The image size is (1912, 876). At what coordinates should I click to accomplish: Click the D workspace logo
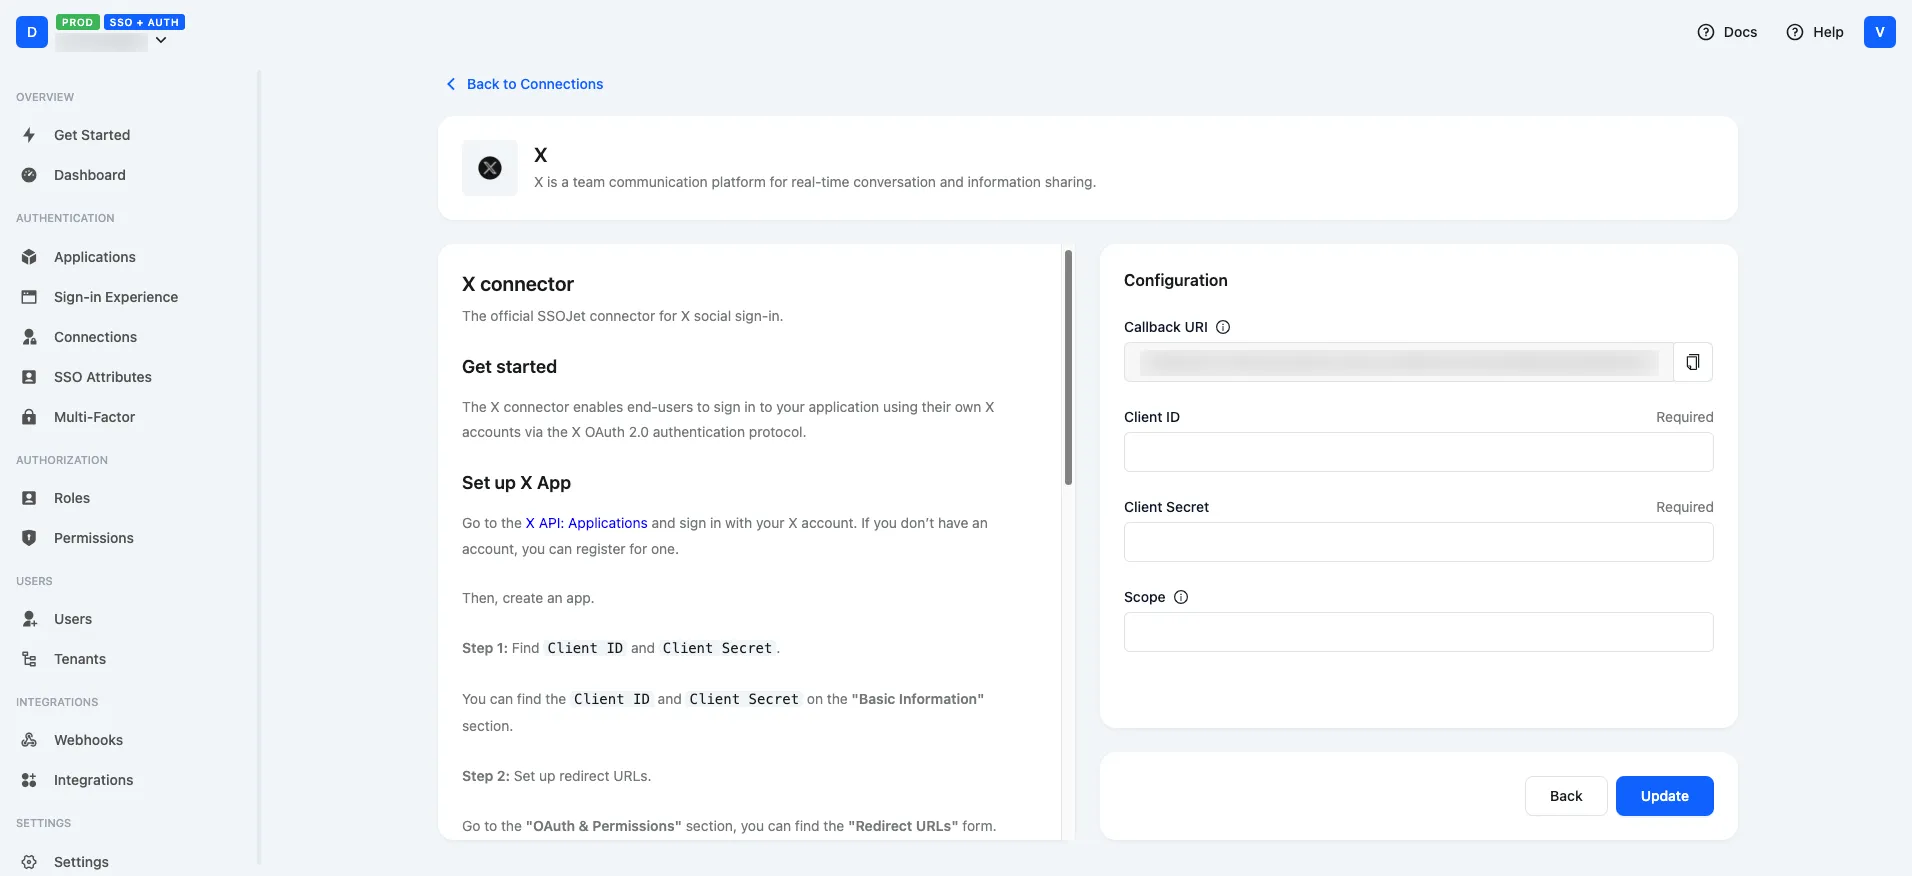[x=32, y=32]
